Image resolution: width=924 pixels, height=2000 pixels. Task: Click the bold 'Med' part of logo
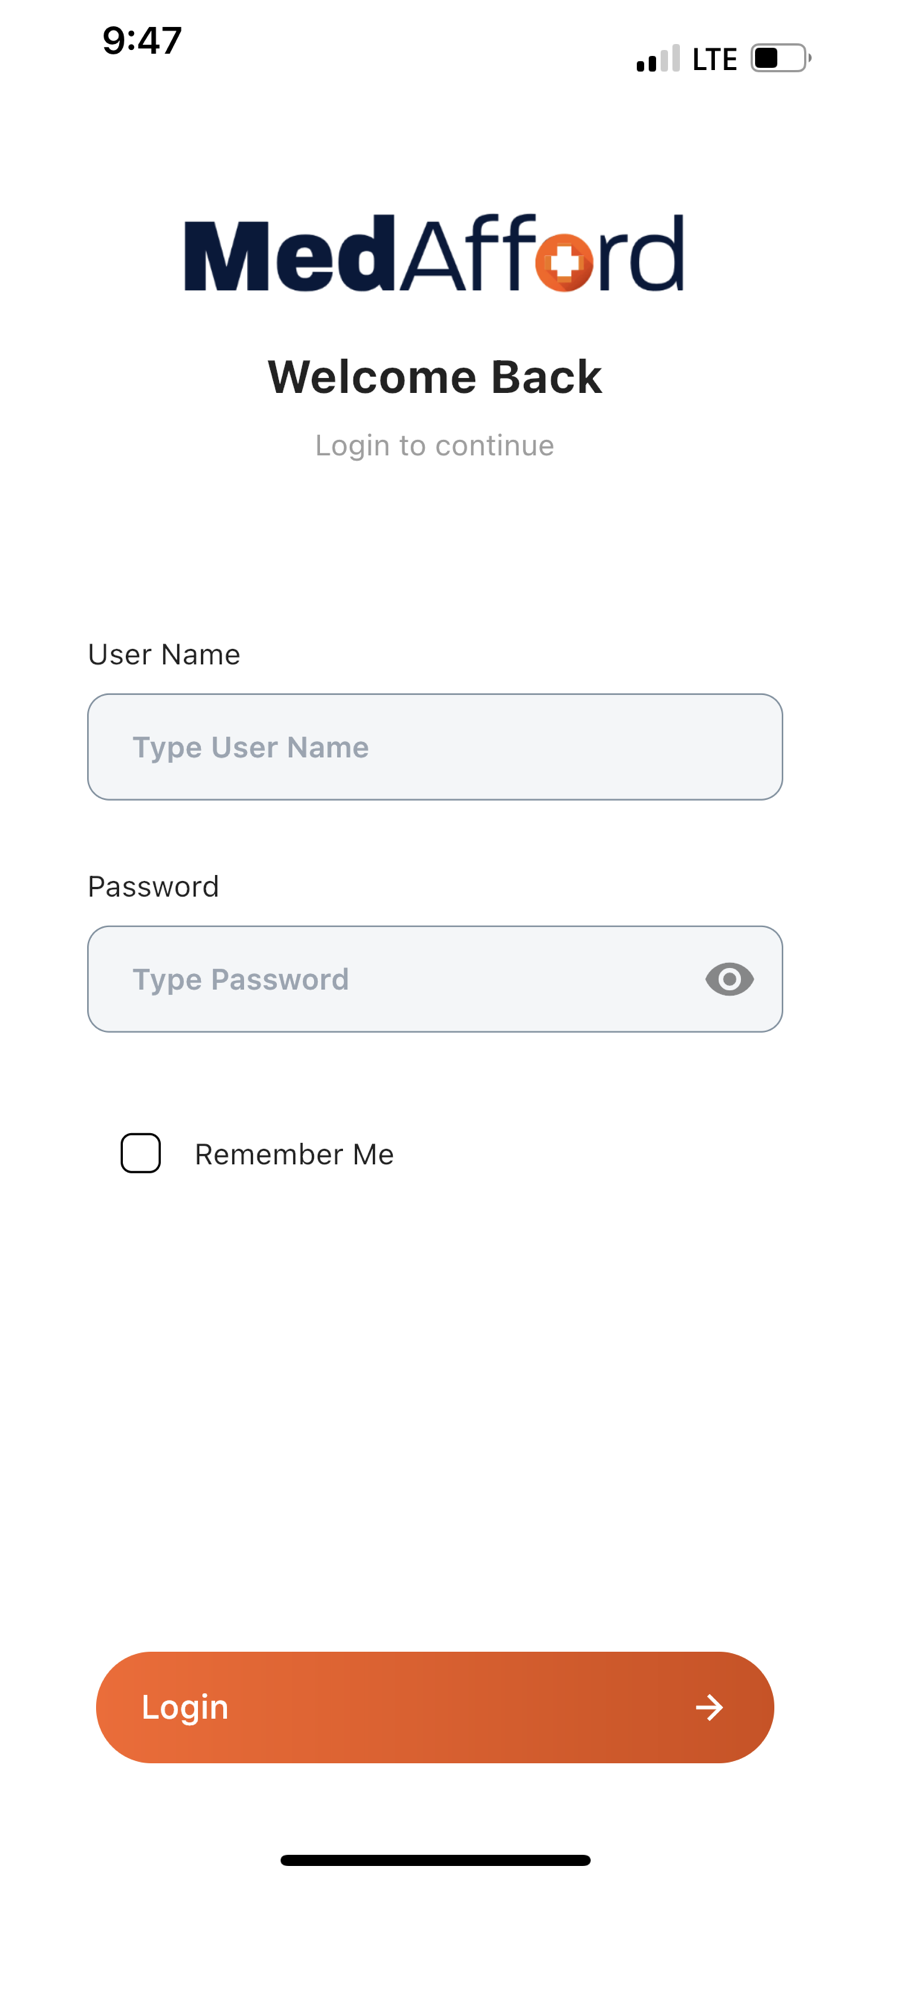click(x=290, y=256)
